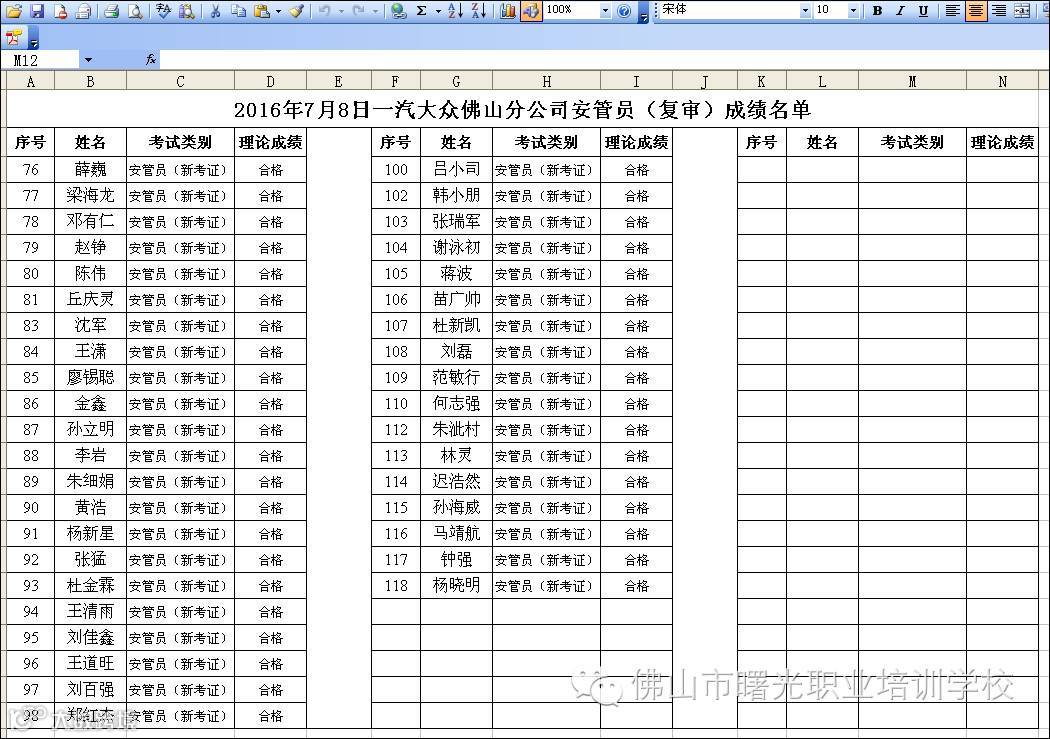Expand the Paste options arrow
1050x739 pixels.
pyautogui.click(x=278, y=11)
